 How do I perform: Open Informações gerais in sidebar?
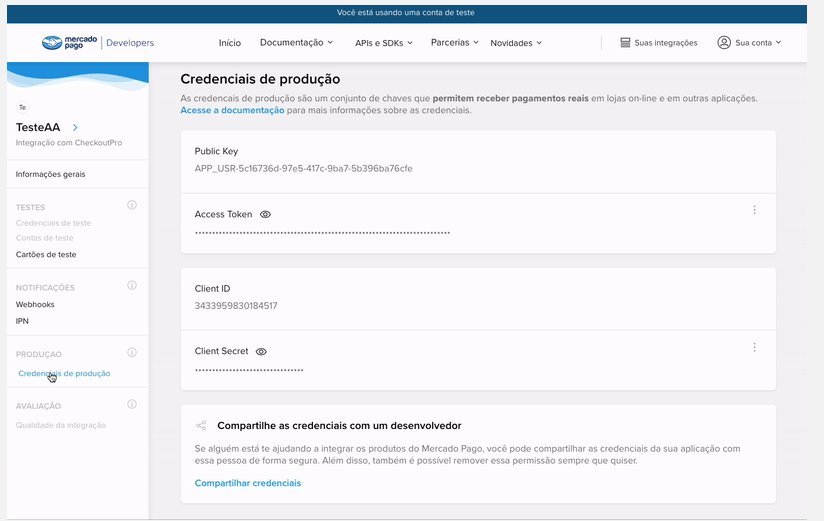coord(50,174)
